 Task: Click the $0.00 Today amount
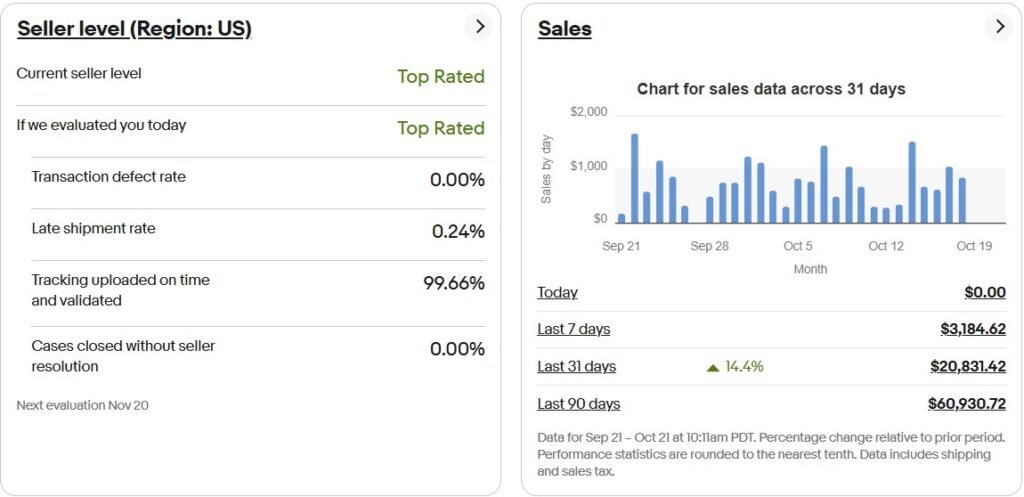(x=984, y=292)
